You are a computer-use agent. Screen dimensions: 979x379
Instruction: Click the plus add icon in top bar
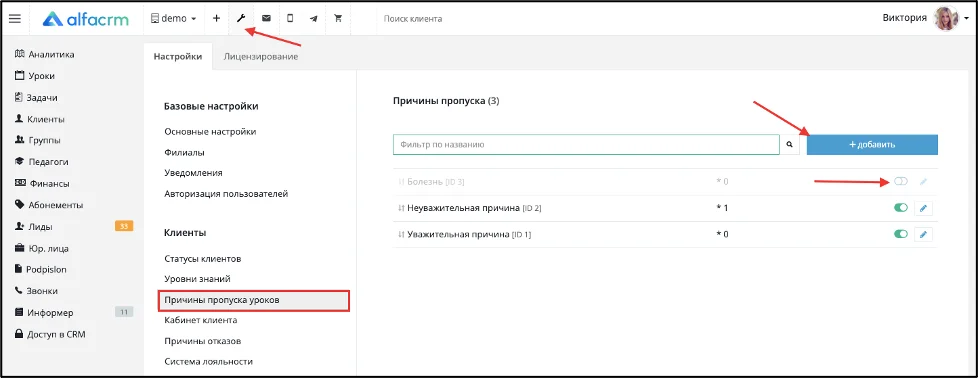(216, 19)
